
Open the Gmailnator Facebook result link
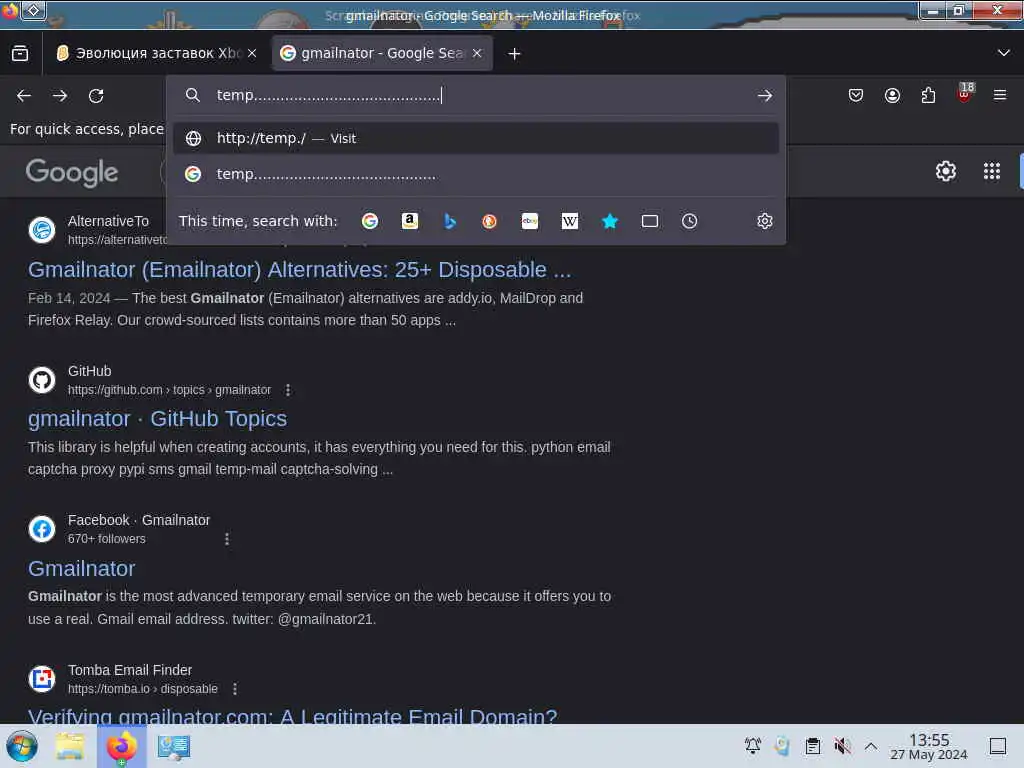click(82, 569)
